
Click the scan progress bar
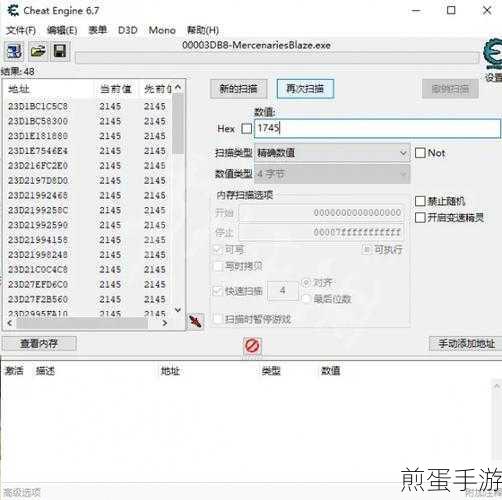point(277,58)
